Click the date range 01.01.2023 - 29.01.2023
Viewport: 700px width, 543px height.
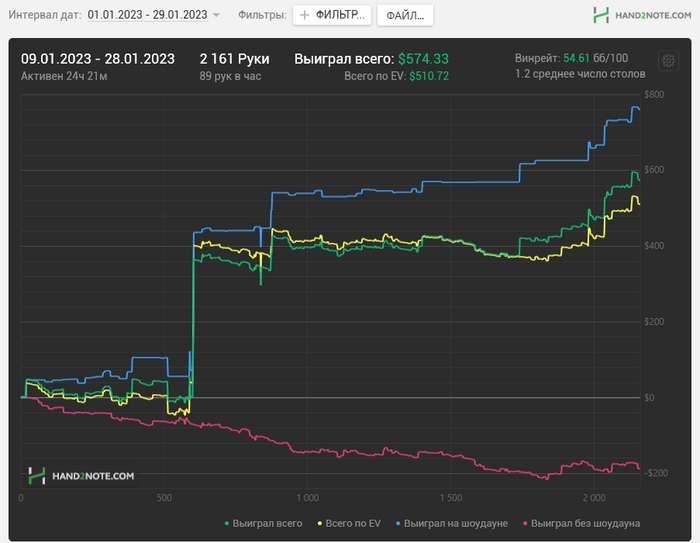(147, 15)
